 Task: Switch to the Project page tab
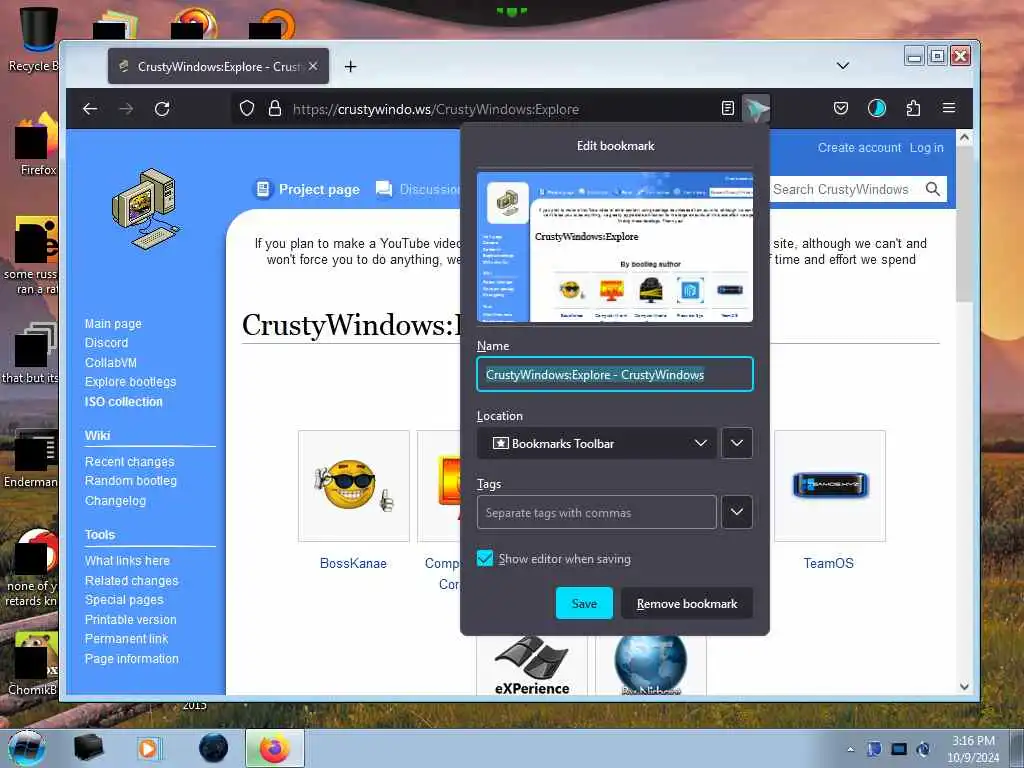306,189
